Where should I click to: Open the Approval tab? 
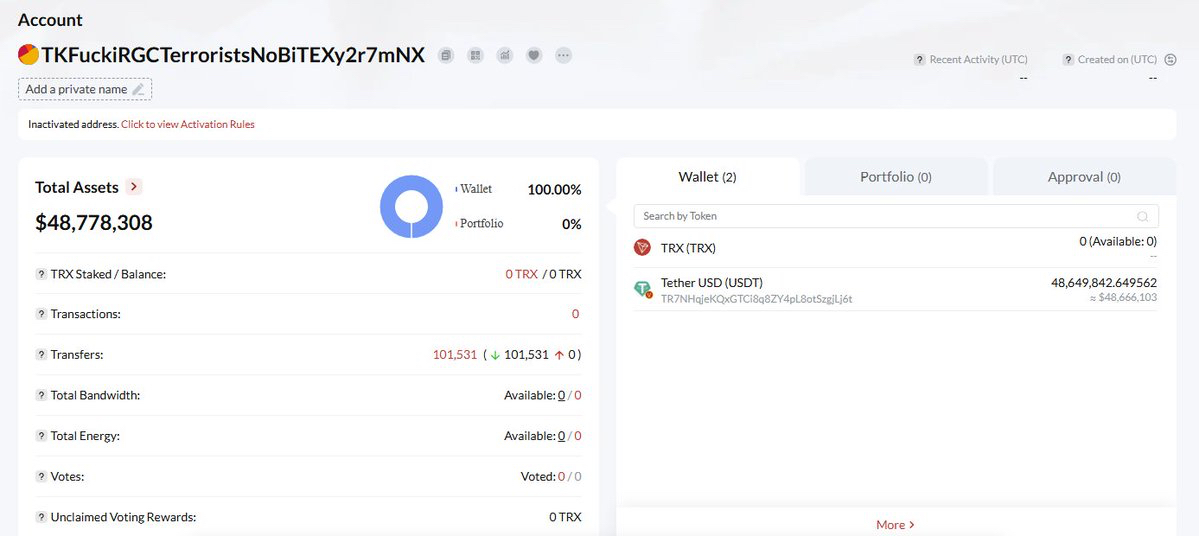point(1083,177)
